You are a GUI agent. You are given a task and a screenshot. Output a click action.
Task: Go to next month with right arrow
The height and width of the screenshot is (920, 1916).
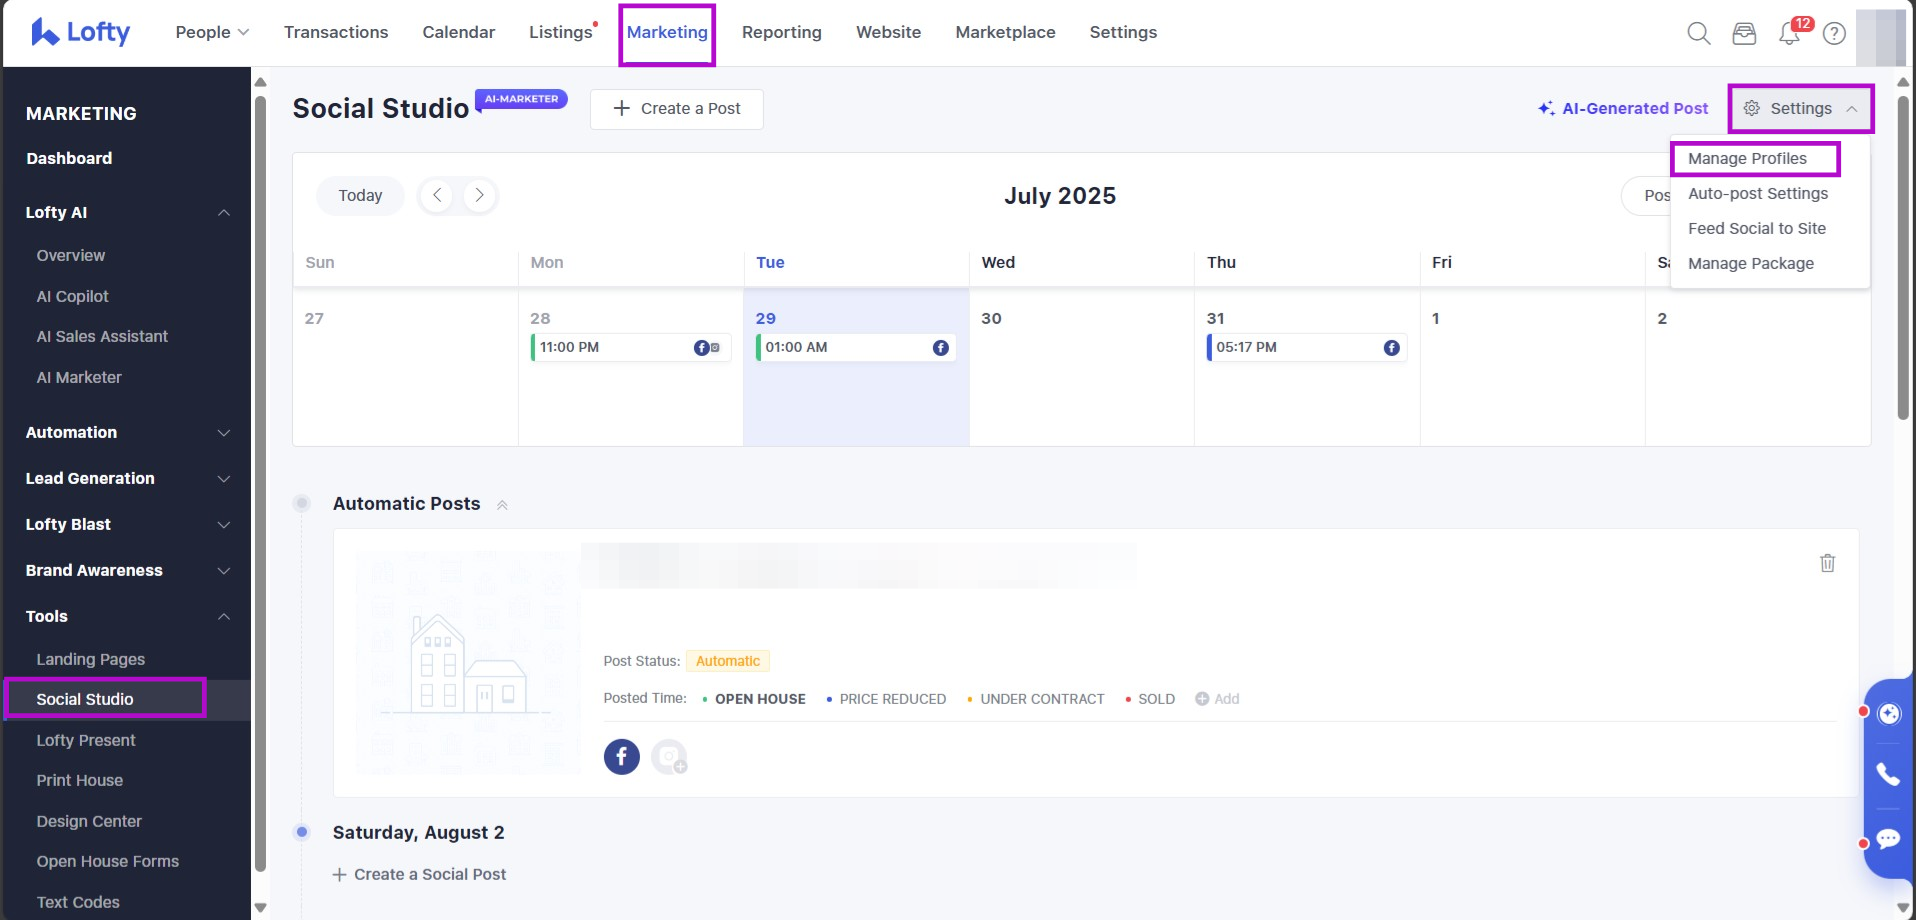click(480, 195)
